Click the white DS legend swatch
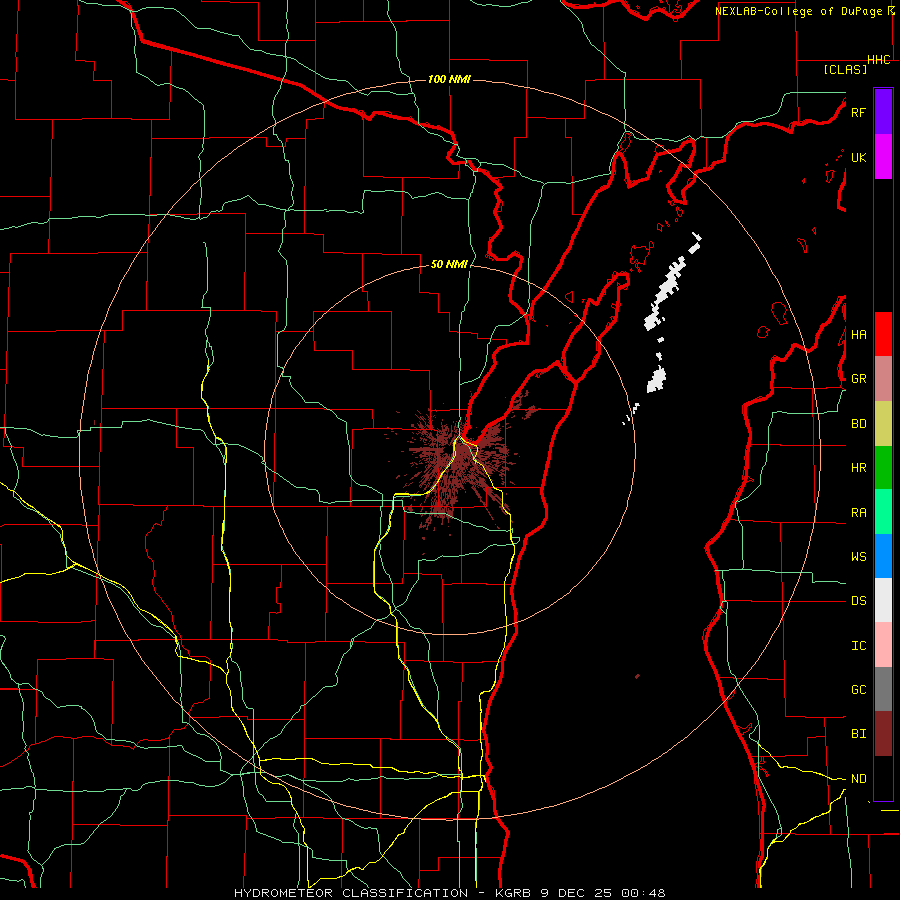This screenshot has height=900, width=900. [883, 600]
